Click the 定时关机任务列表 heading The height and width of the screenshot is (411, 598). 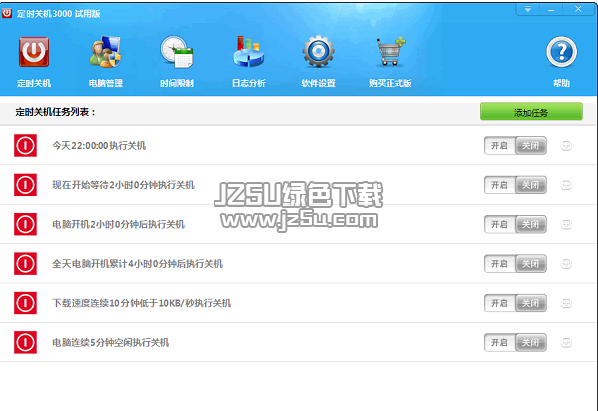56,112
